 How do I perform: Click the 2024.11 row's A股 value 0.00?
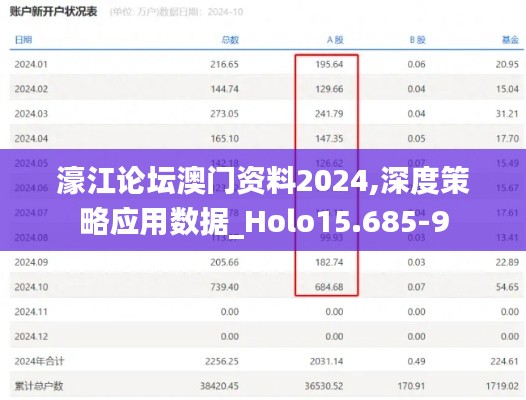(x=334, y=312)
